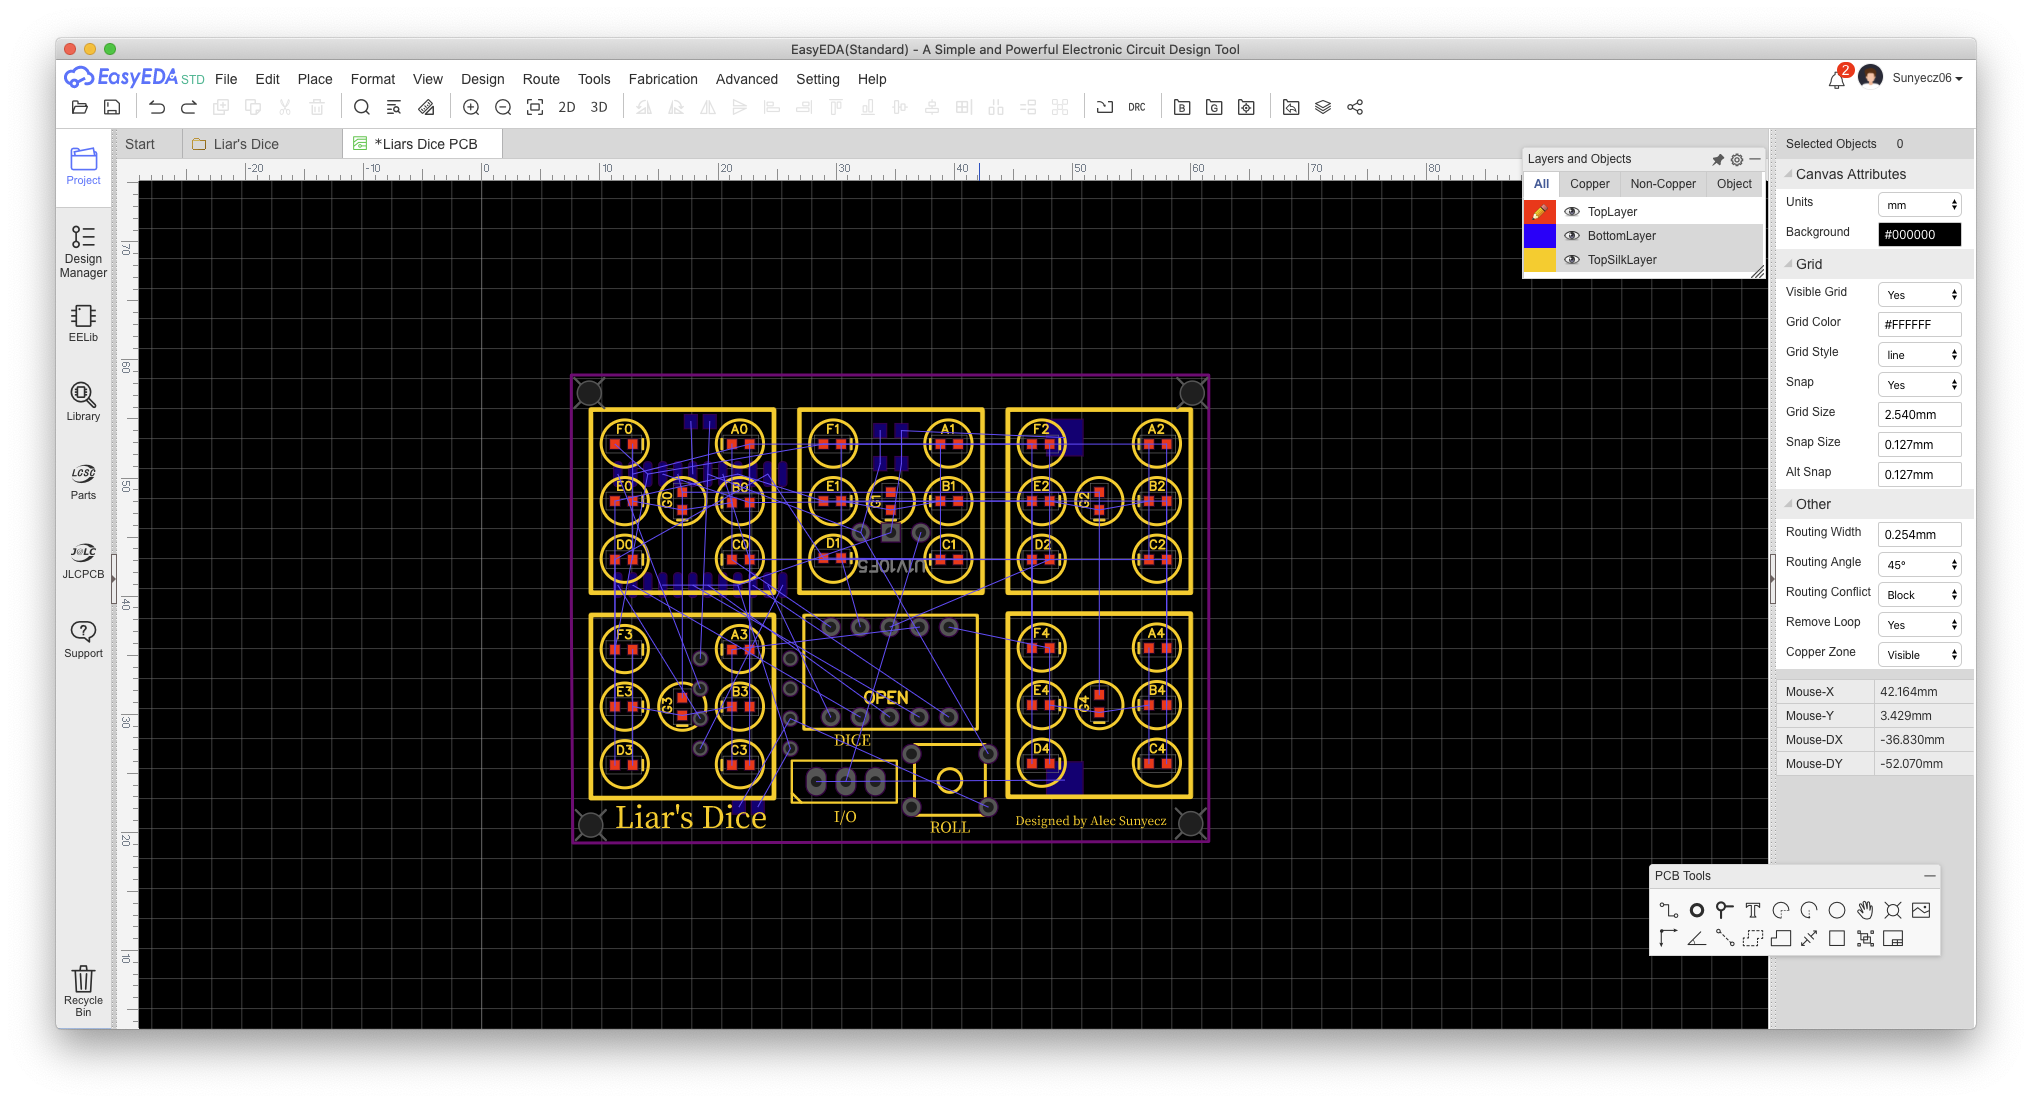Open the Fabrication menu
Screen dimensions: 2032x1103
[x=663, y=79]
